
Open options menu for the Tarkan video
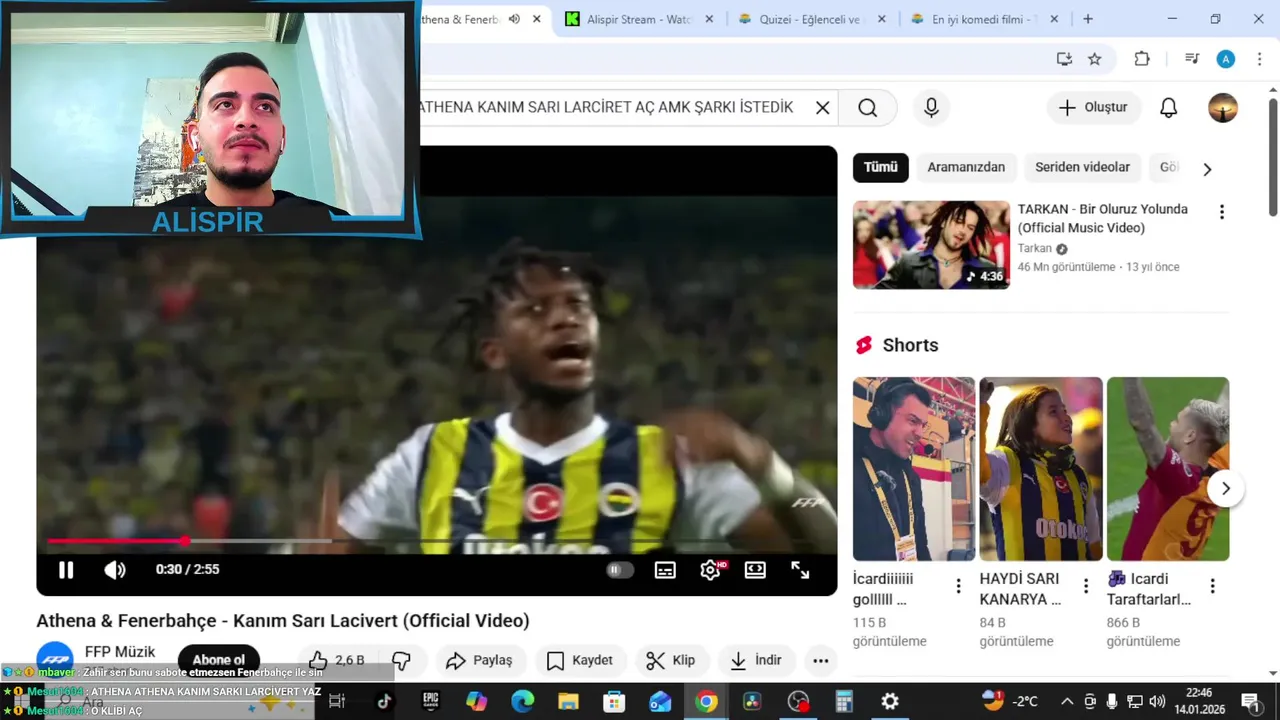click(1221, 212)
